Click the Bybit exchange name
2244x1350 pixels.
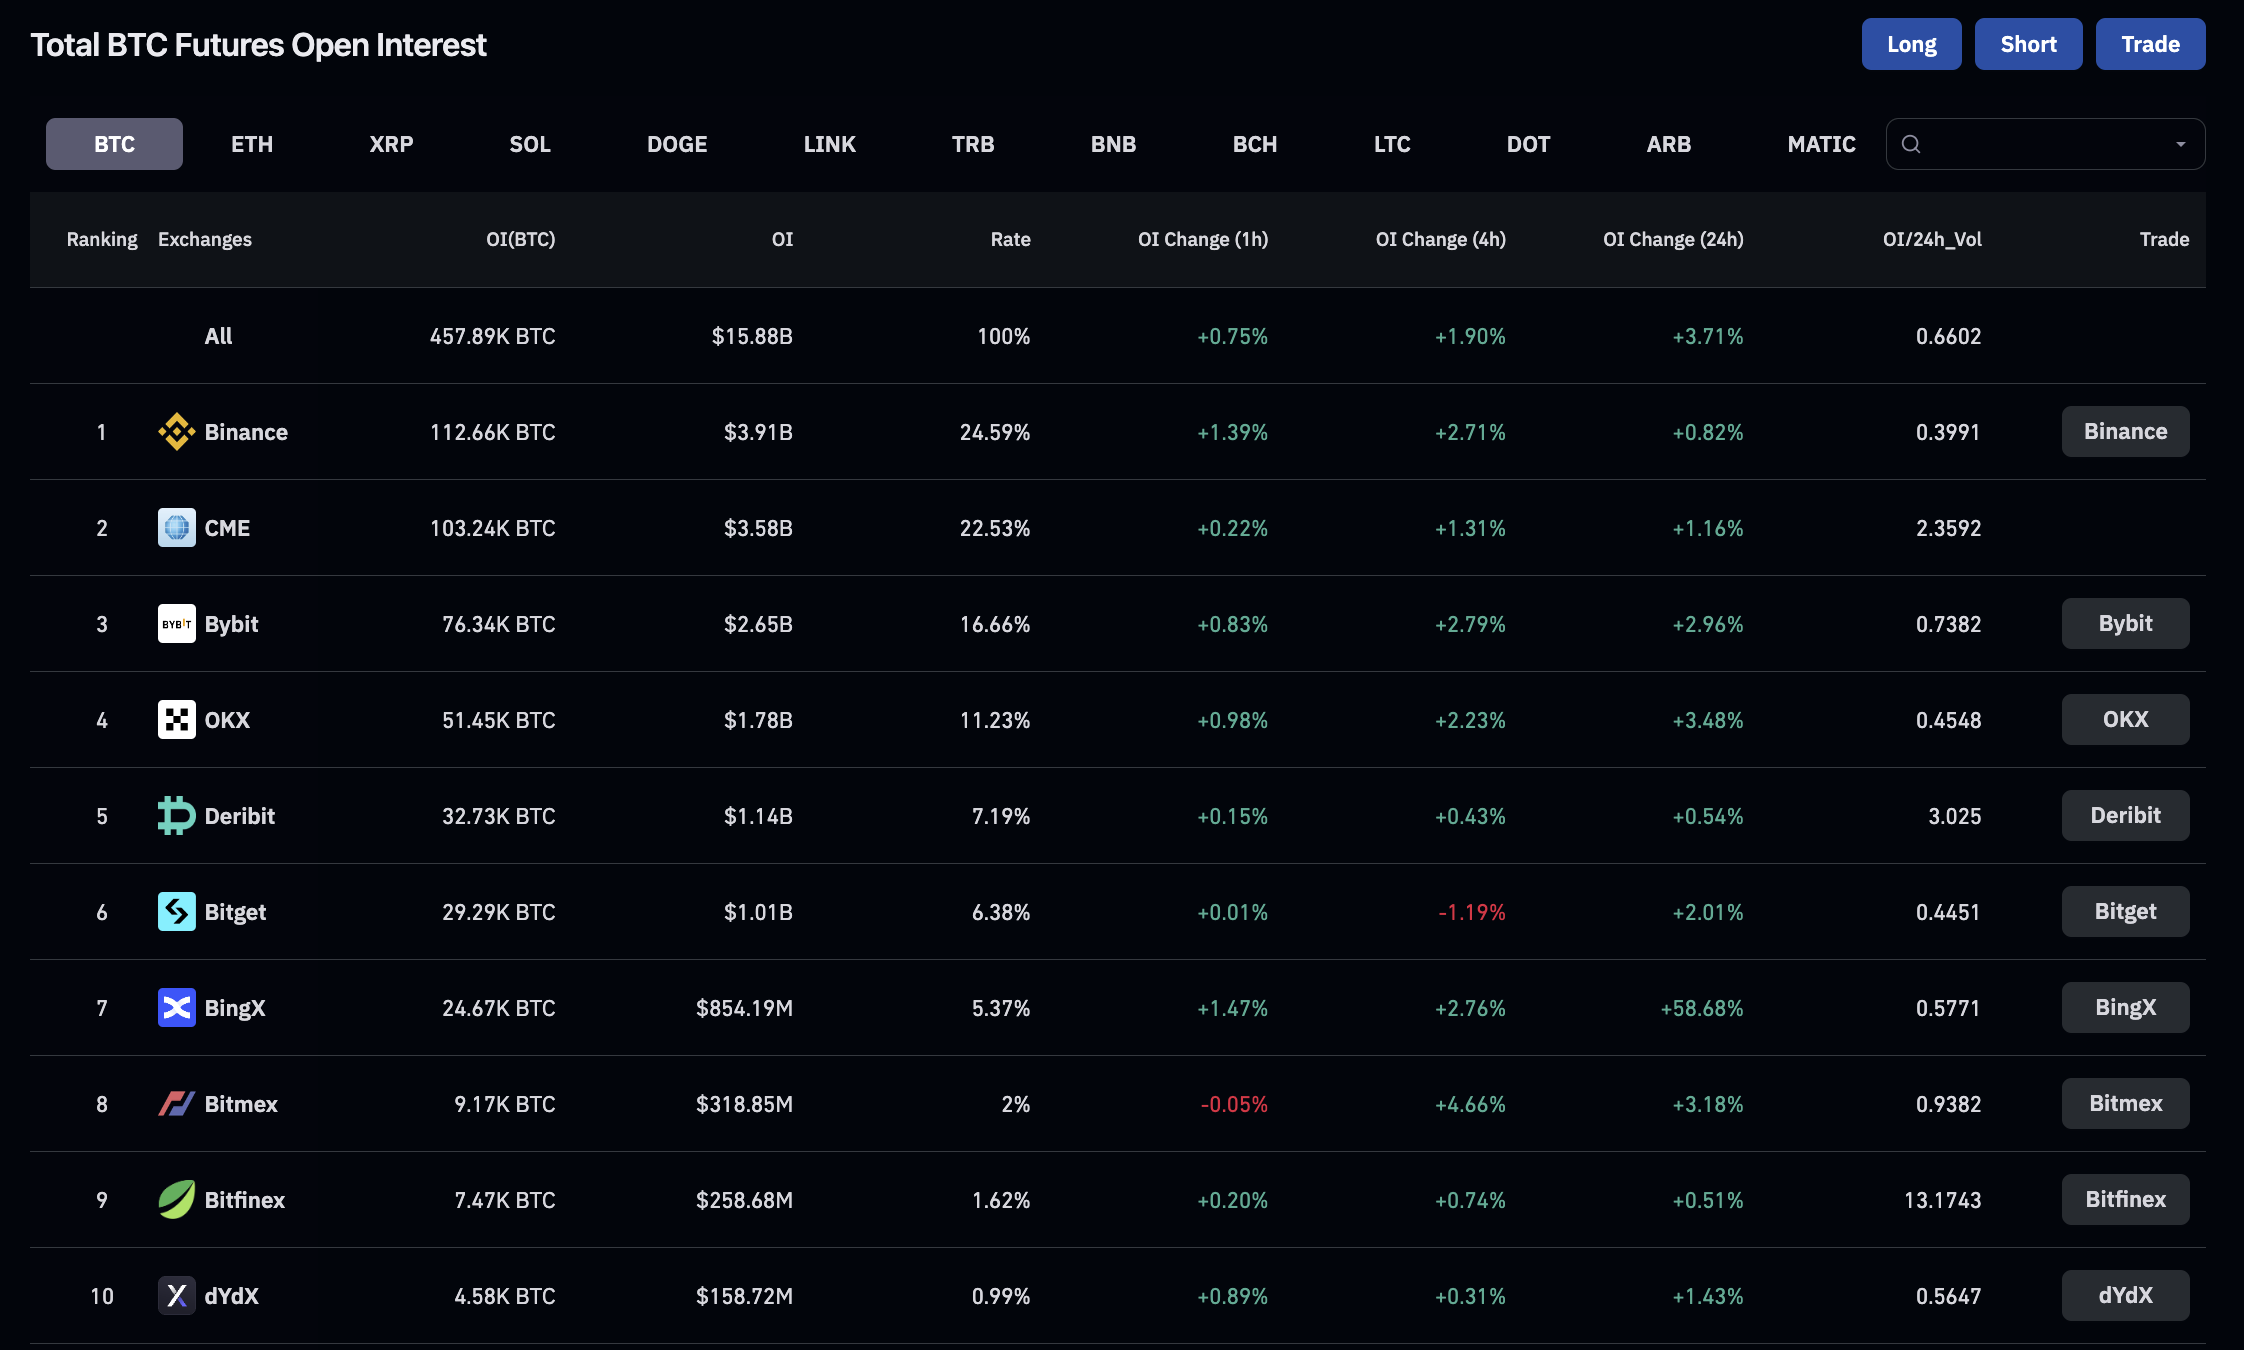point(231,624)
